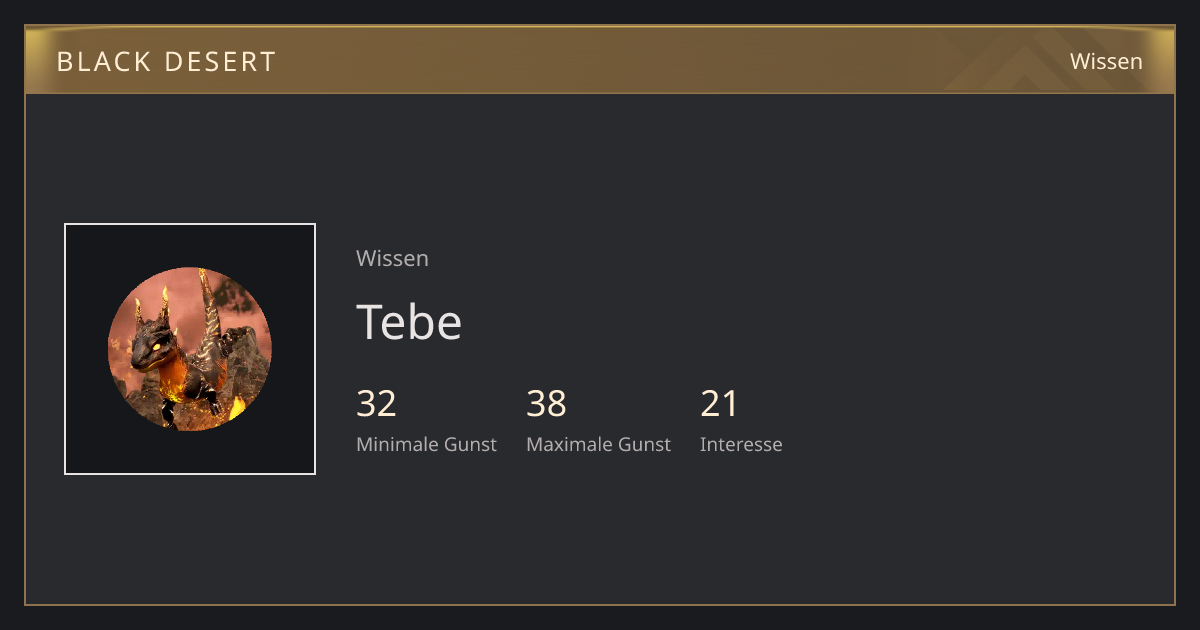Click the 38 maximum favor value

coord(546,404)
